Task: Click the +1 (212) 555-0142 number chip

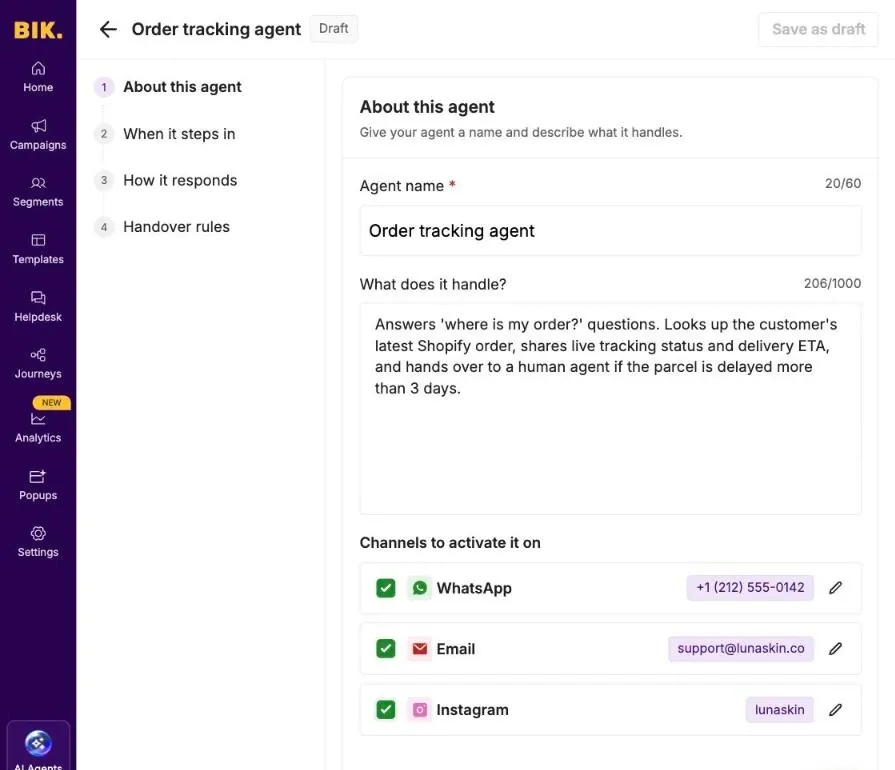Action: [x=750, y=587]
